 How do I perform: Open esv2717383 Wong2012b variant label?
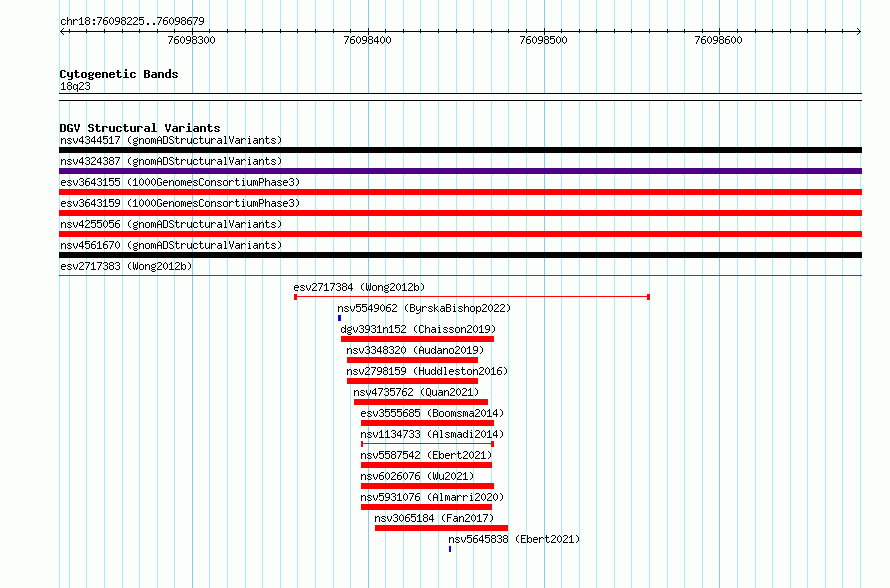coord(126,266)
